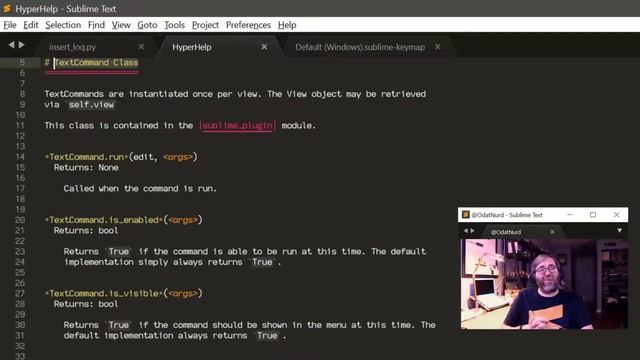Open the Edit menu

pos(31,25)
